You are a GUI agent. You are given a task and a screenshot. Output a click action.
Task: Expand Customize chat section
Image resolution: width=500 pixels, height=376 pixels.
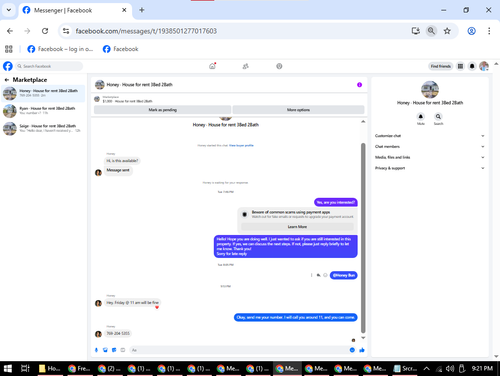click(x=429, y=136)
